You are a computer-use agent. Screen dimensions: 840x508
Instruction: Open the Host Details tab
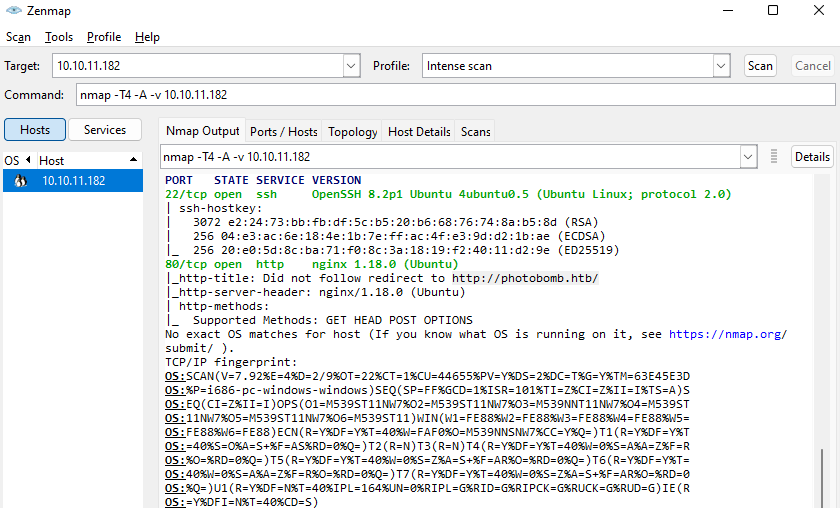tap(419, 132)
